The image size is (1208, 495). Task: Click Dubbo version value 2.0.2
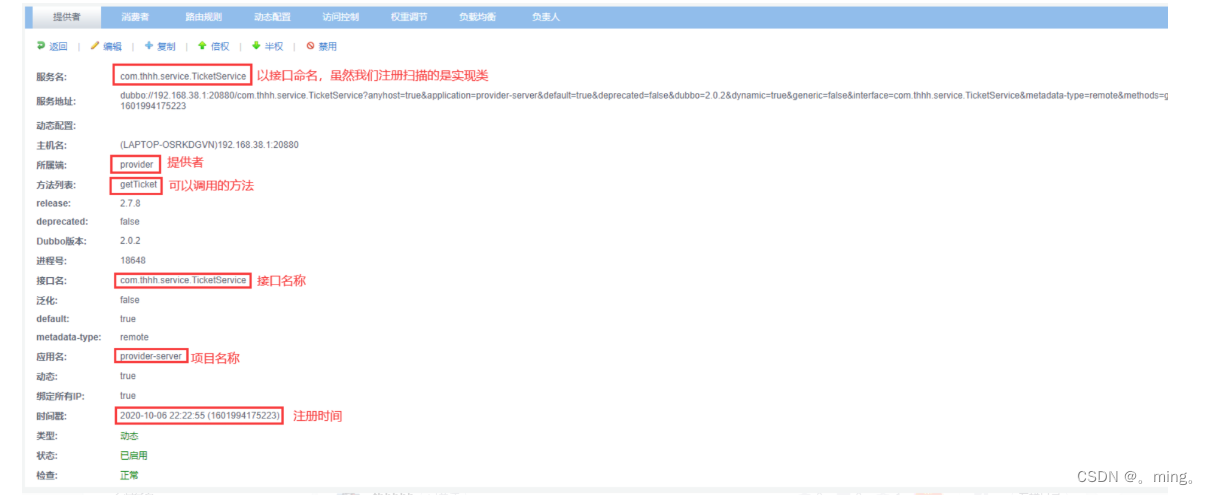[x=130, y=241]
